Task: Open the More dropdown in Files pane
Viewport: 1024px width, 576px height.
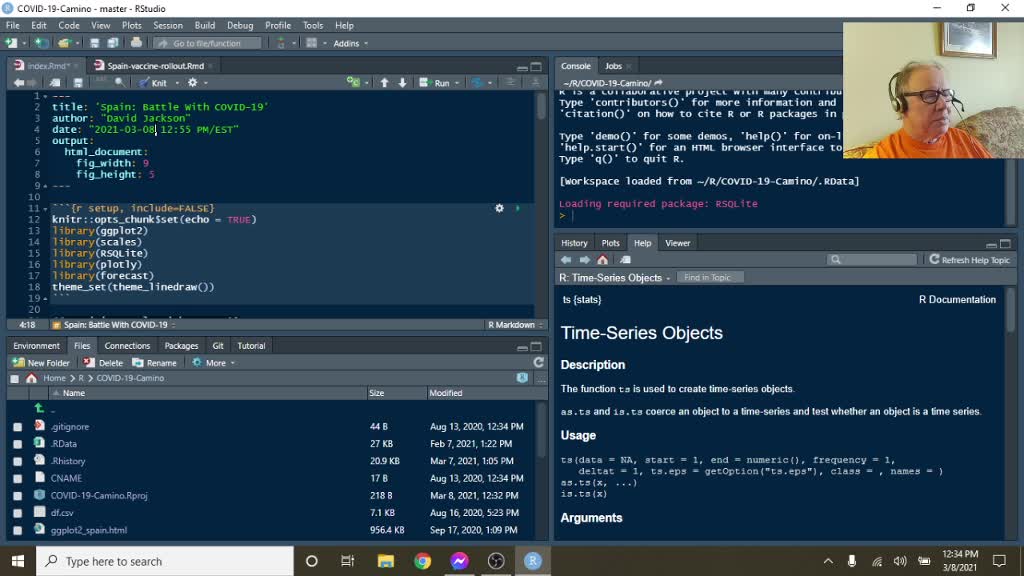Action: 214,362
